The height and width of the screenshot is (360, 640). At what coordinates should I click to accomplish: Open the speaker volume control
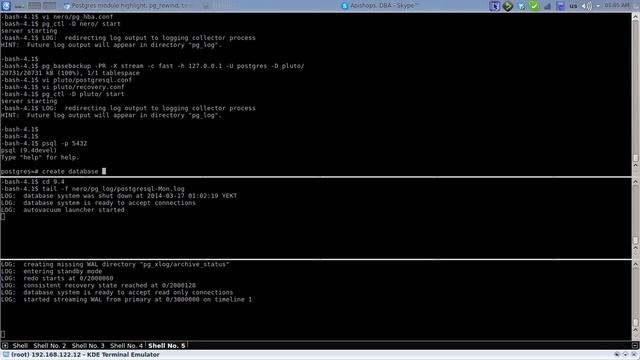[x=586, y=6]
